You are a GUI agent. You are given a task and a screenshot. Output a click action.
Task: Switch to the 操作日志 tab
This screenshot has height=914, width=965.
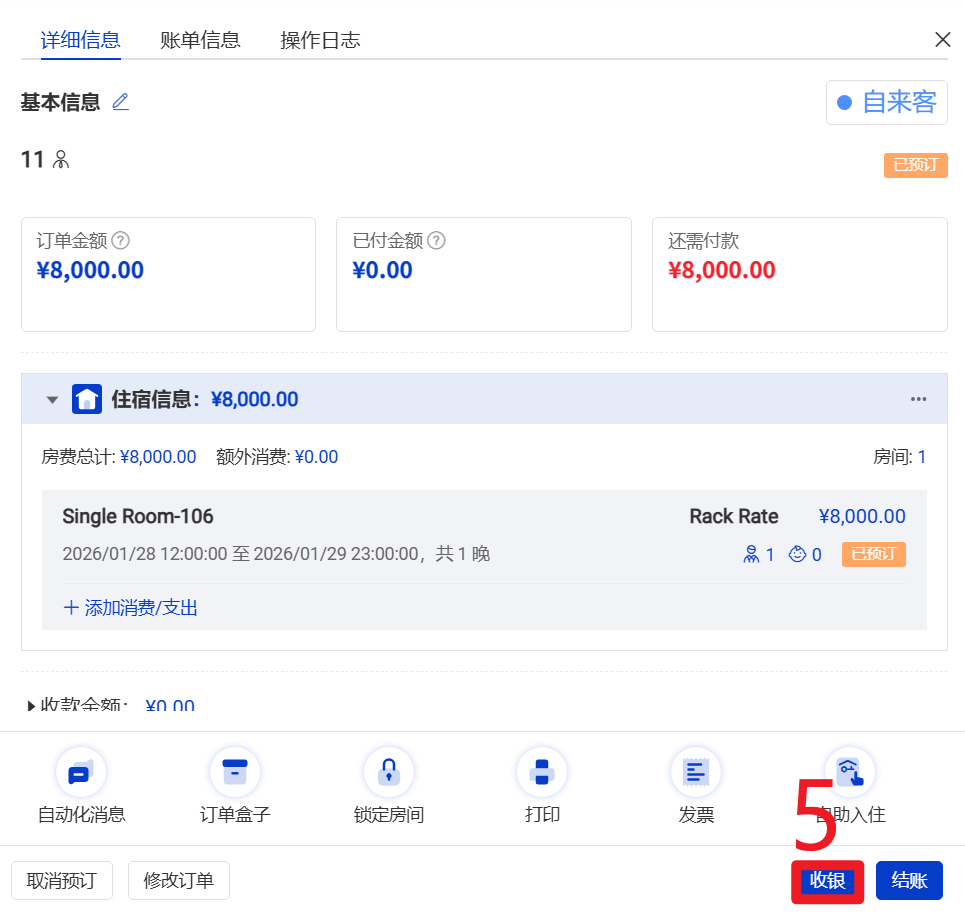coord(320,40)
